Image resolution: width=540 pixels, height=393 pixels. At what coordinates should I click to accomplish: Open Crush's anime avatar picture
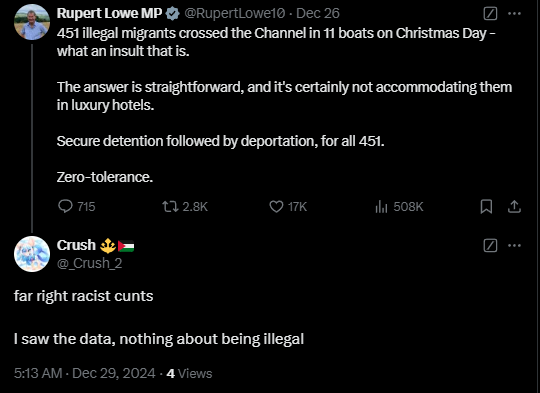coord(32,254)
